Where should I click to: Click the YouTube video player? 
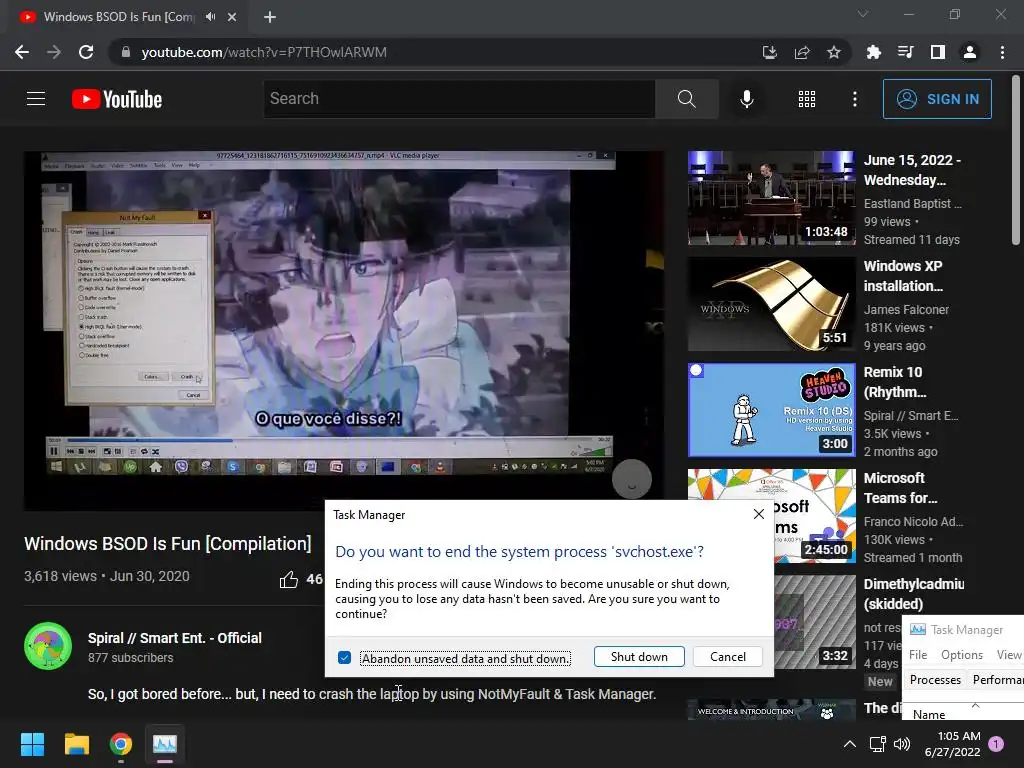(344, 330)
